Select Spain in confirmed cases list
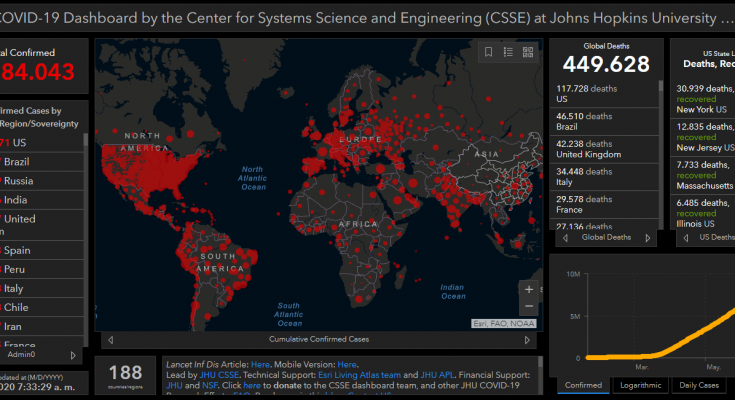Image resolution: width=735 pixels, height=400 pixels. point(42,250)
